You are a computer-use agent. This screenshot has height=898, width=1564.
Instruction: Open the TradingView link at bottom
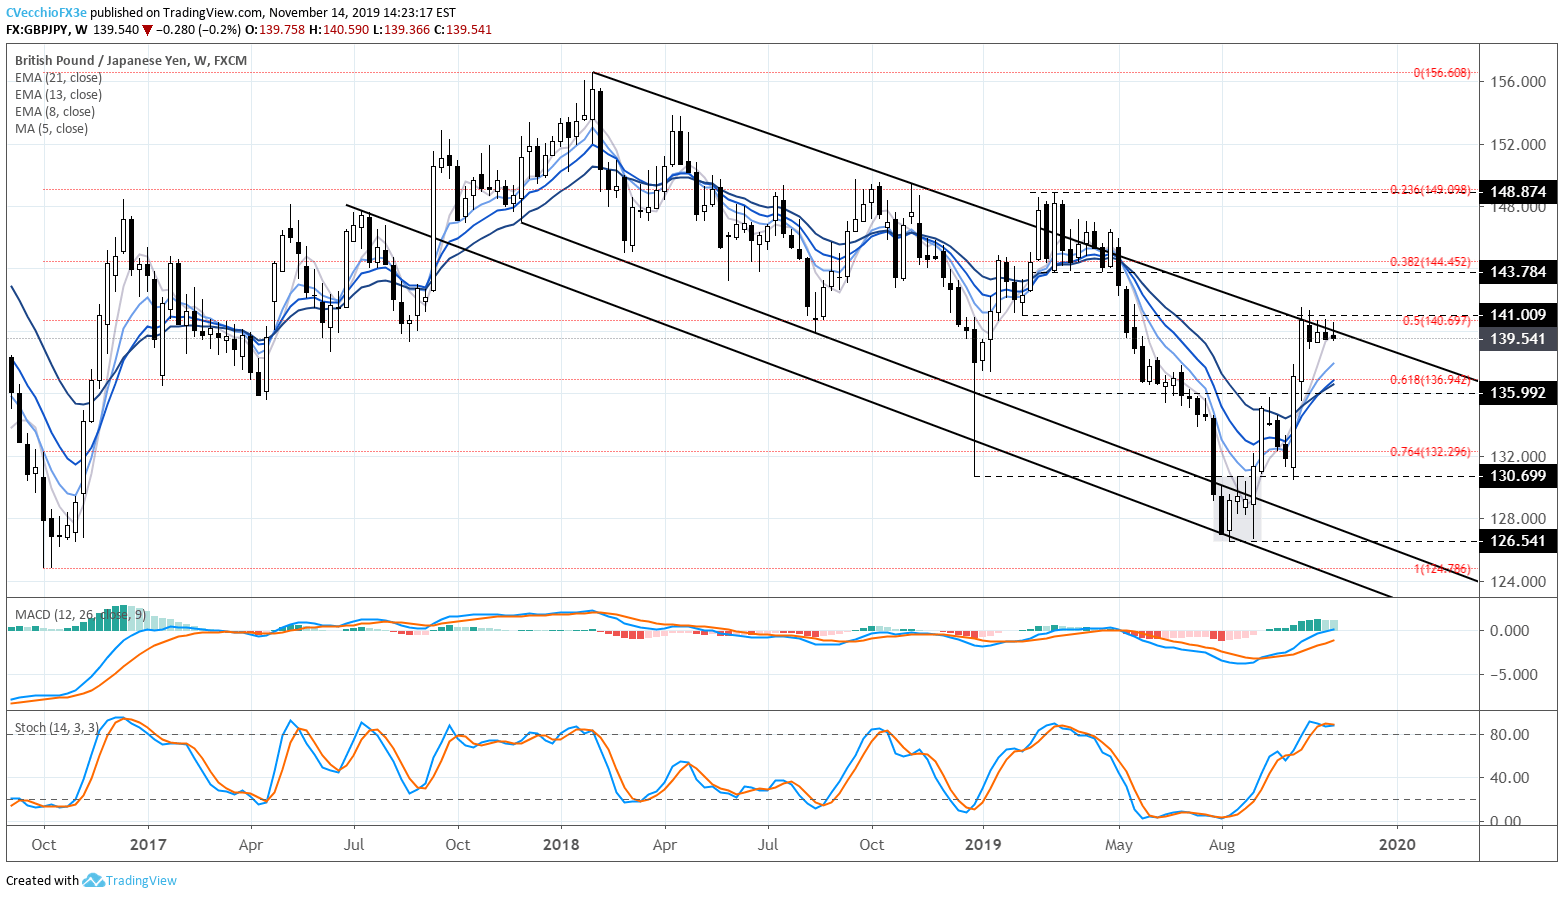(141, 881)
